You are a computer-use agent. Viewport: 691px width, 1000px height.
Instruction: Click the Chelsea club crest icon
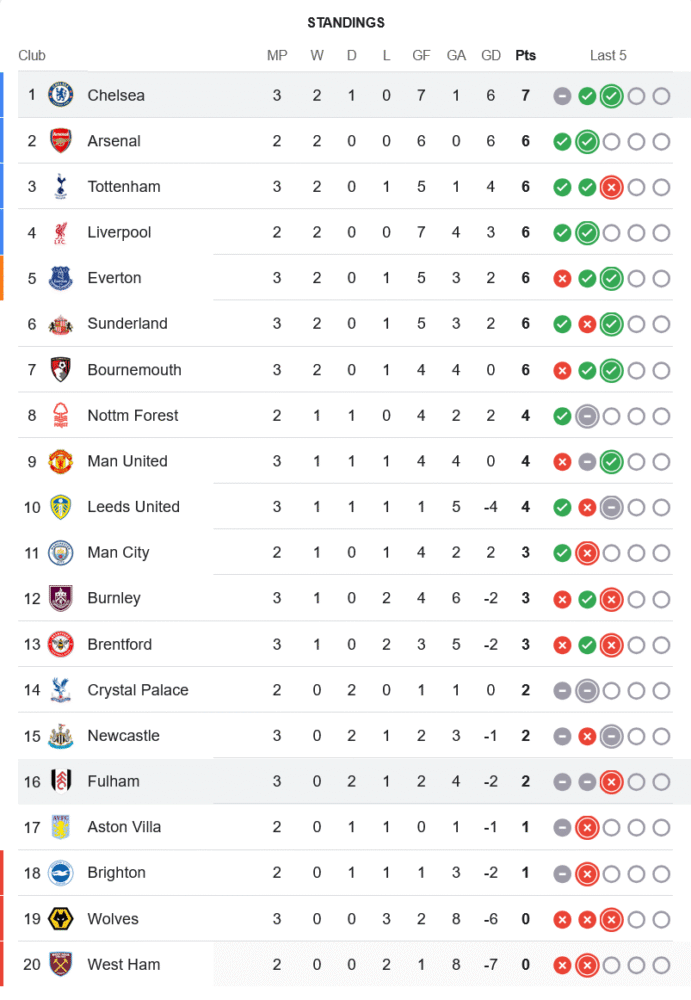pyautogui.click(x=61, y=95)
